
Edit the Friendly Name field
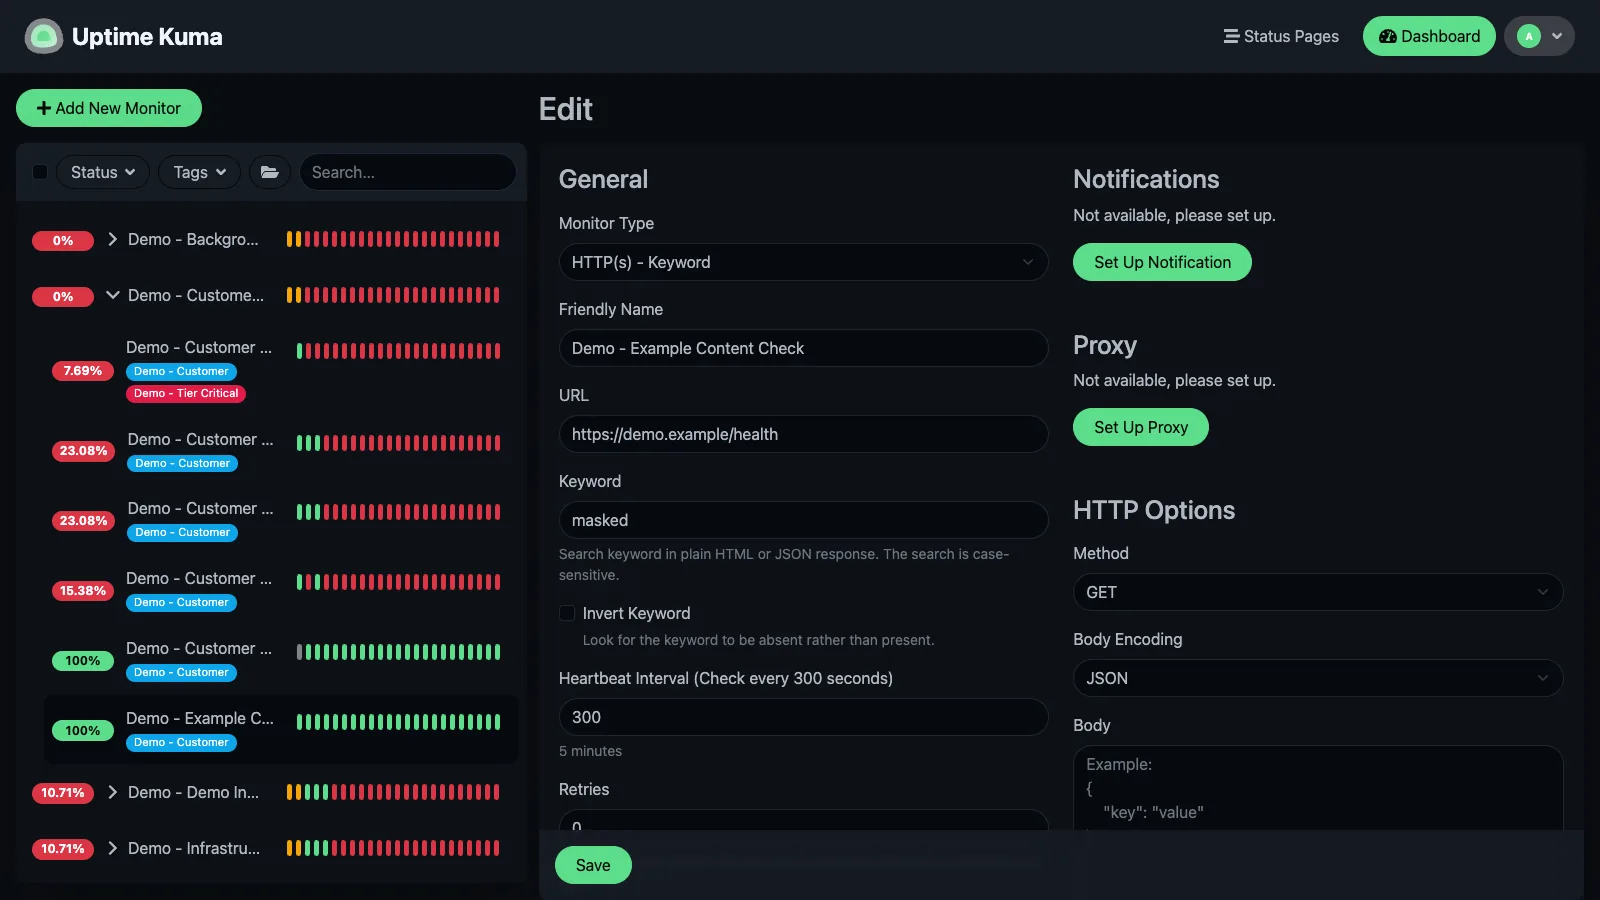(803, 348)
